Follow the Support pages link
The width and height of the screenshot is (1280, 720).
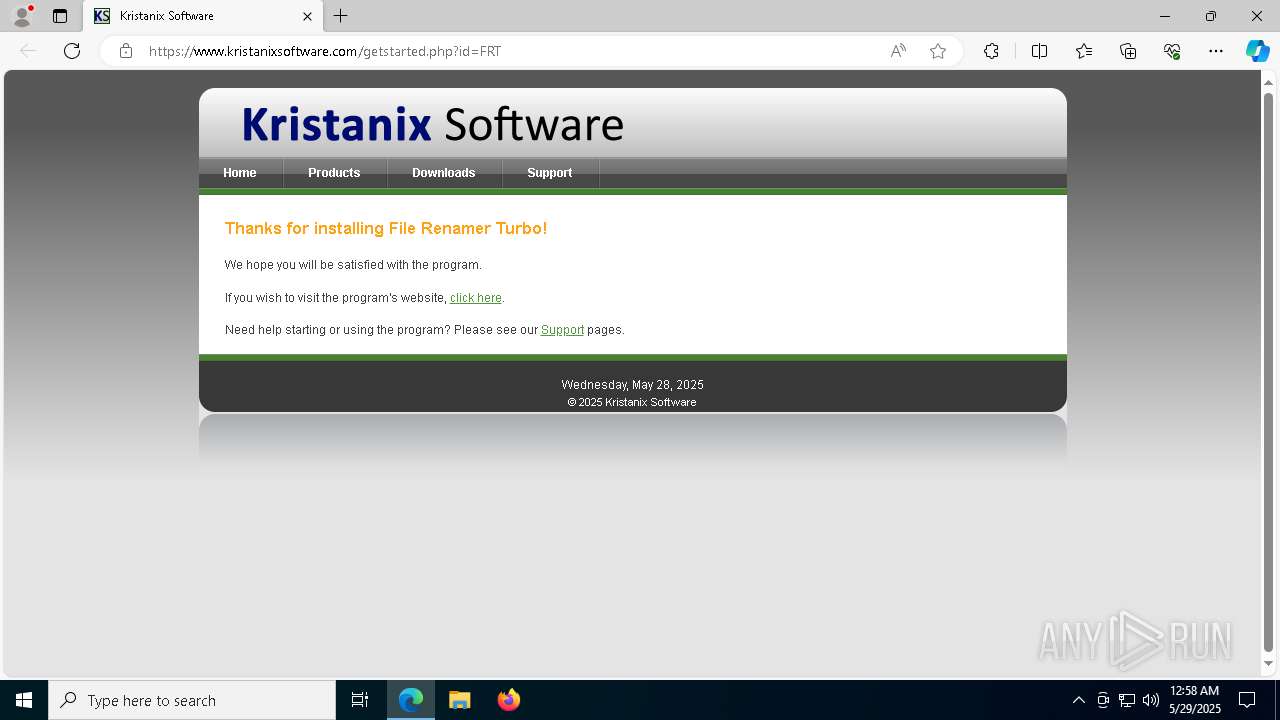click(x=562, y=330)
